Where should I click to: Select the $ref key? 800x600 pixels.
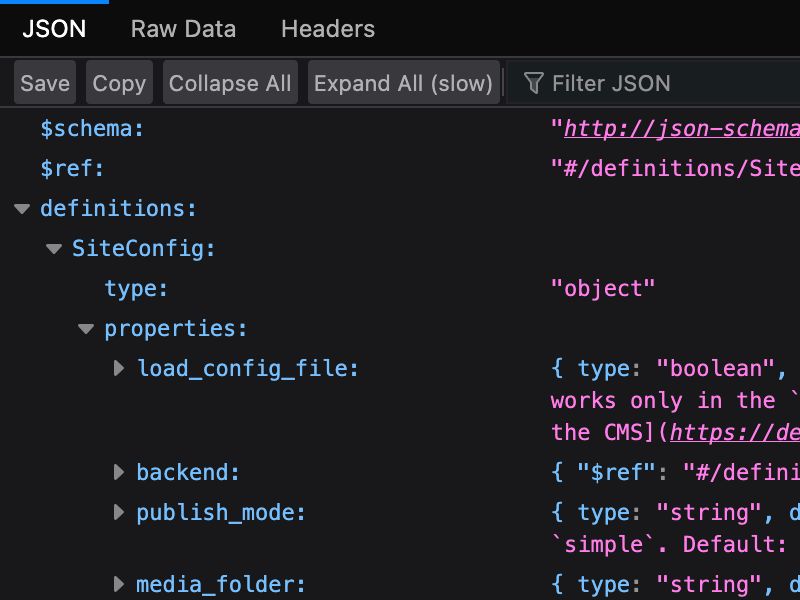point(72,168)
